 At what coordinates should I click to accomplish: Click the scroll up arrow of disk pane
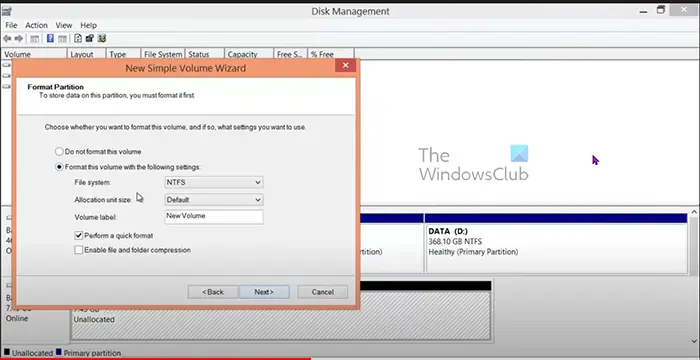[695, 212]
